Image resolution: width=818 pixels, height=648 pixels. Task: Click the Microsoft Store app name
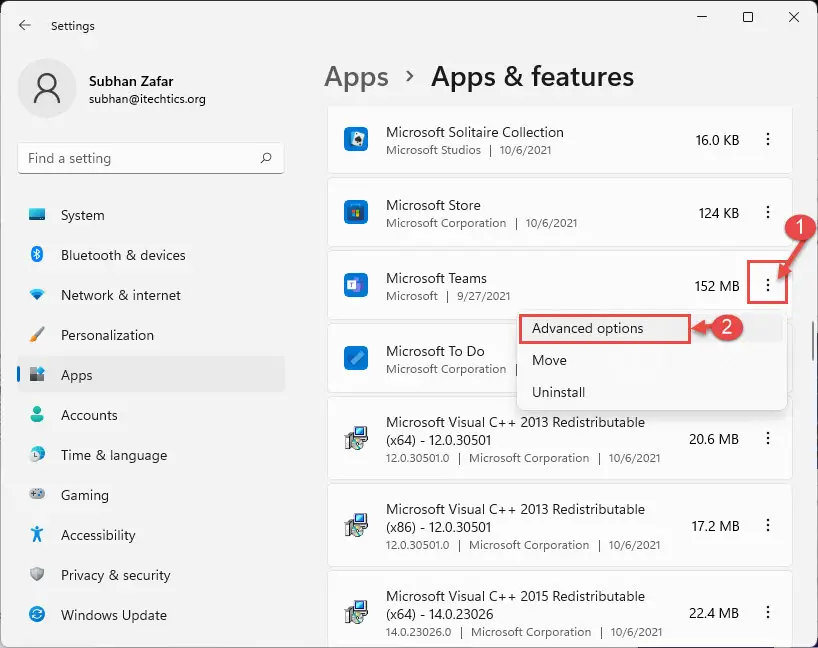(x=433, y=205)
